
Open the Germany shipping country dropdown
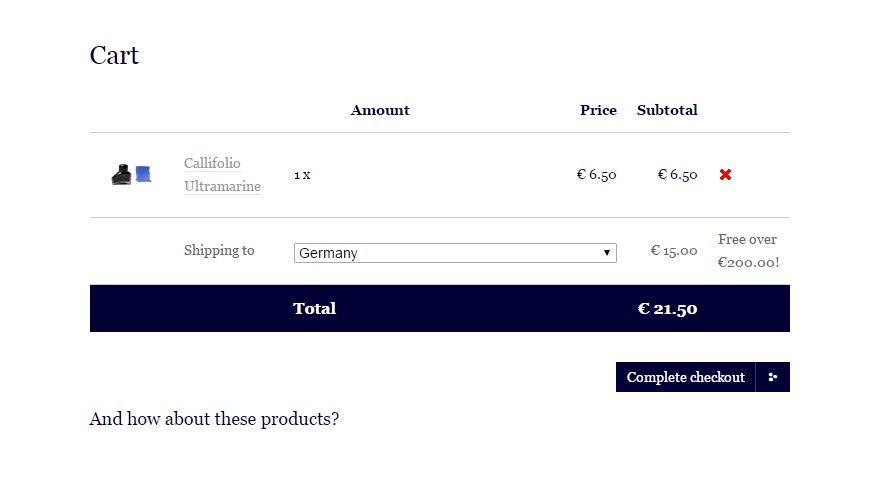tap(455, 253)
